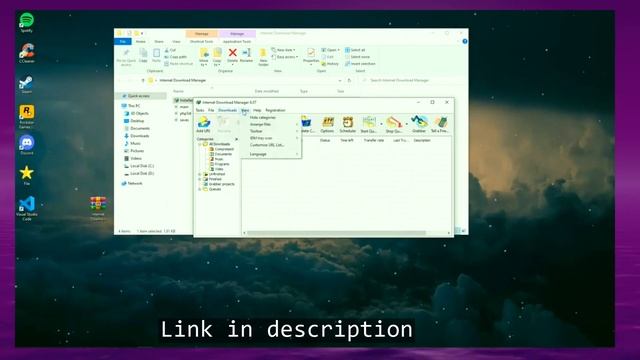Switch to Explorer Share ribbon tab
The width and height of the screenshot is (640, 360).
(x=159, y=42)
